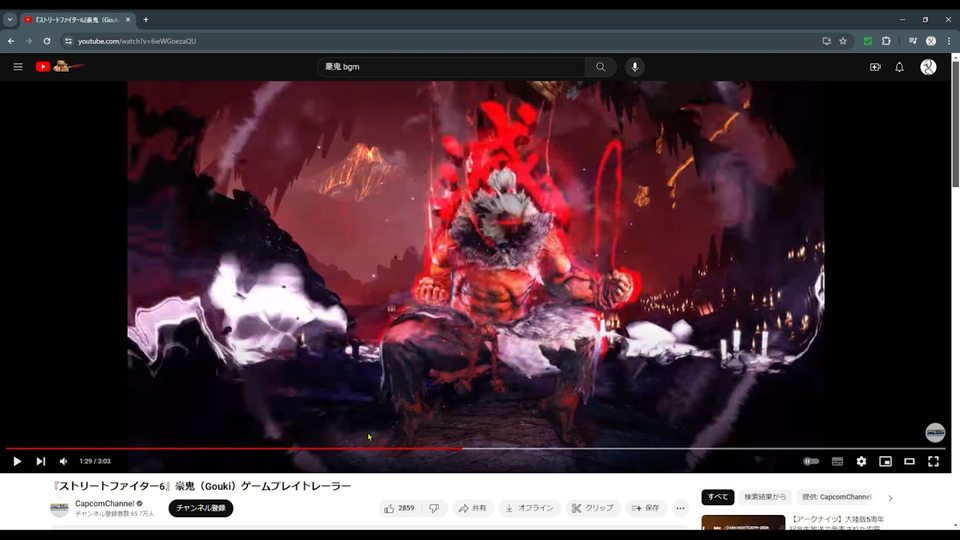
Task: Start voice search with microphone icon
Action: 634,67
